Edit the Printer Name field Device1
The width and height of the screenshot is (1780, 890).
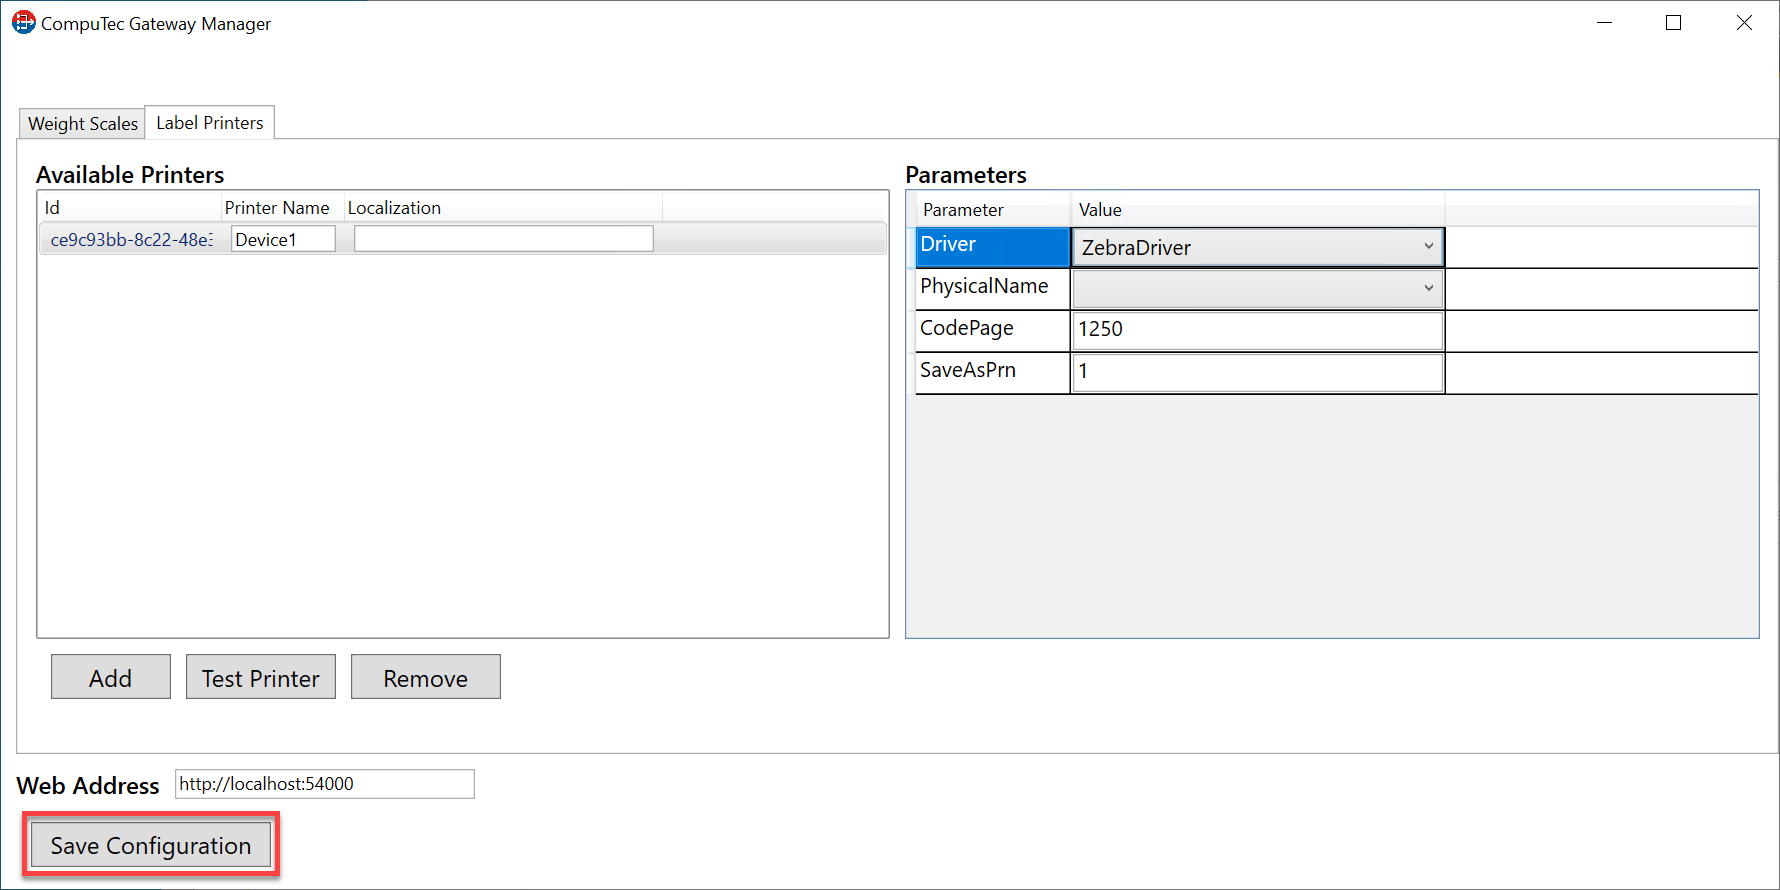coord(283,239)
